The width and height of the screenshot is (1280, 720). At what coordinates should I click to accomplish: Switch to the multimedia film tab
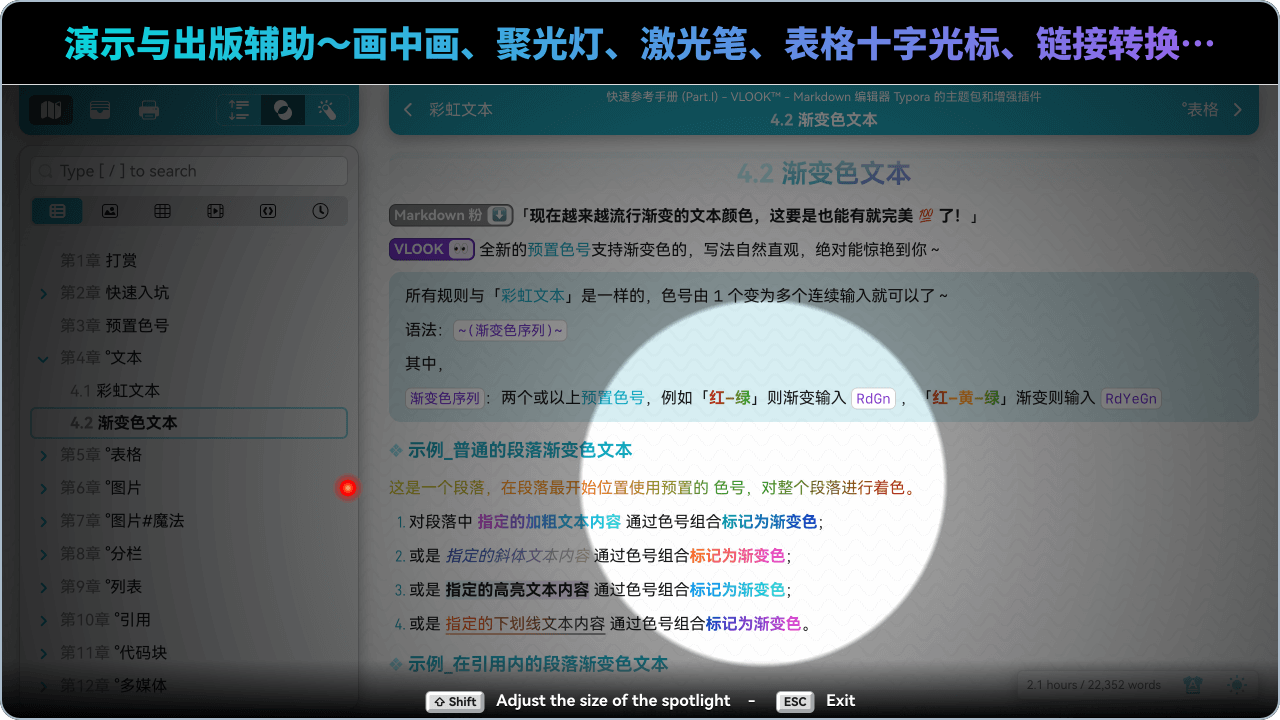215,211
